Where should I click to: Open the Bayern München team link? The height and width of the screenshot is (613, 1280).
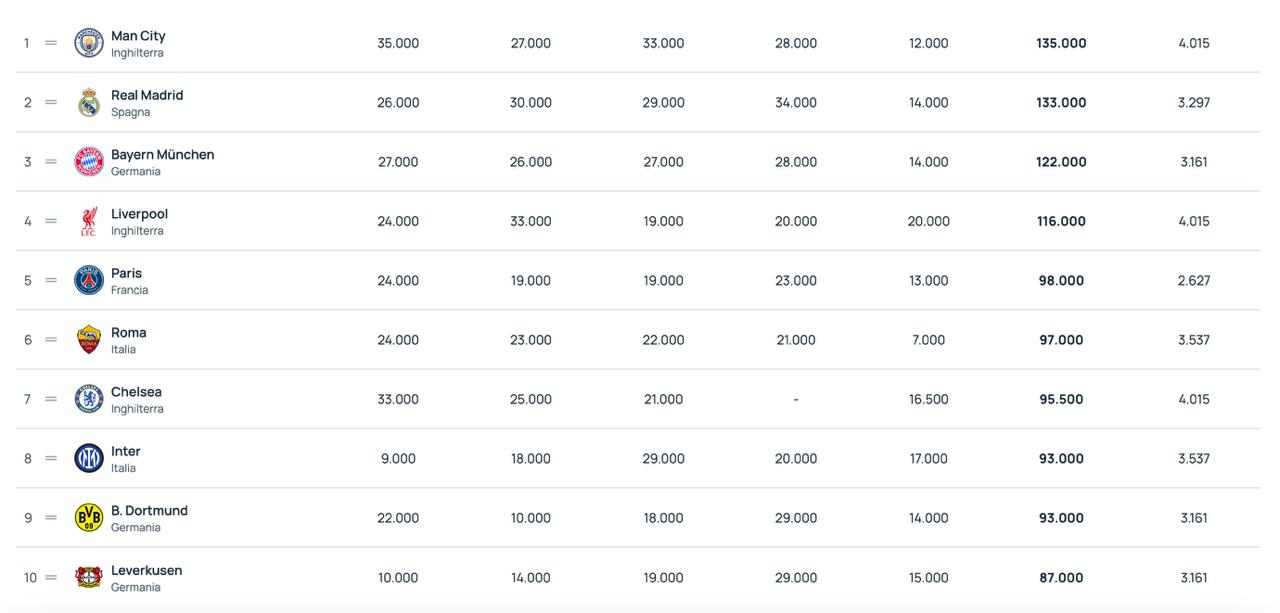point(162,155)
